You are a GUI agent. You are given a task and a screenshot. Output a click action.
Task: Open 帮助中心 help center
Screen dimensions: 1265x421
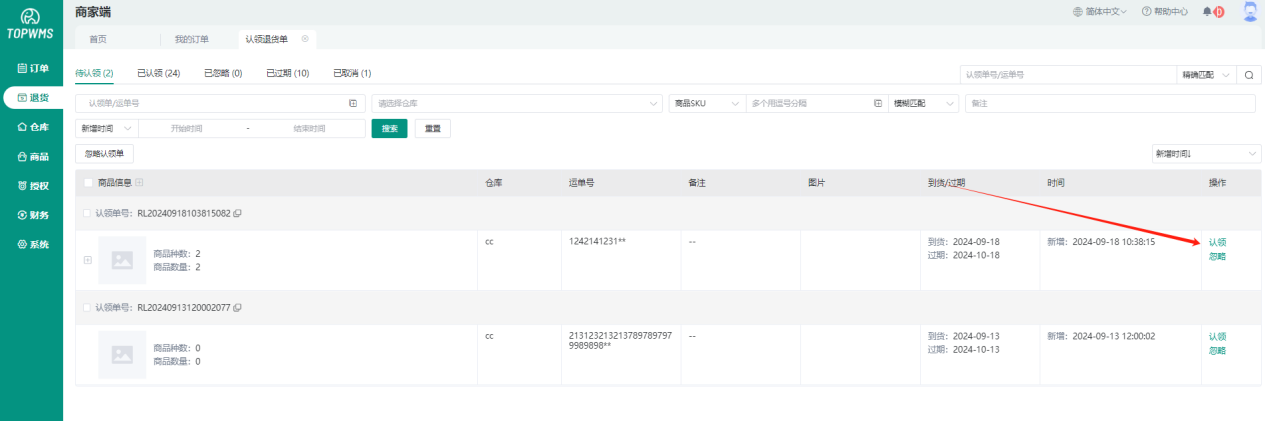(x=1164, y=12)
